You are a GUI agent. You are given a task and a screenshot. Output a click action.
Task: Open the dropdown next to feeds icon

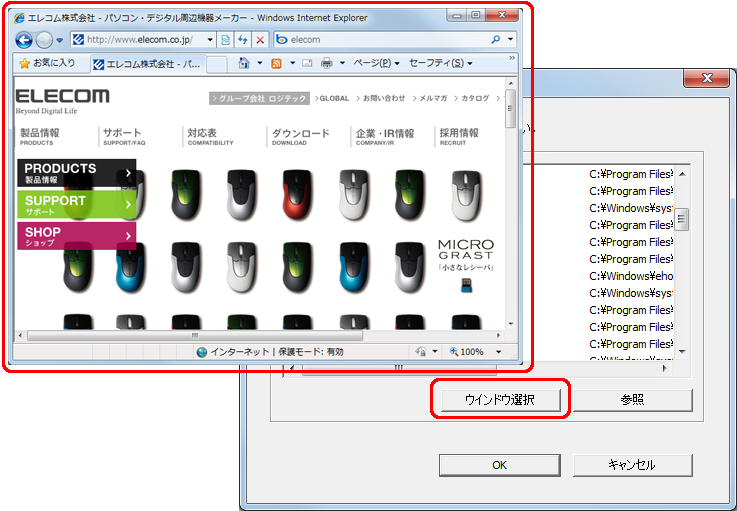tap(292, 63)
